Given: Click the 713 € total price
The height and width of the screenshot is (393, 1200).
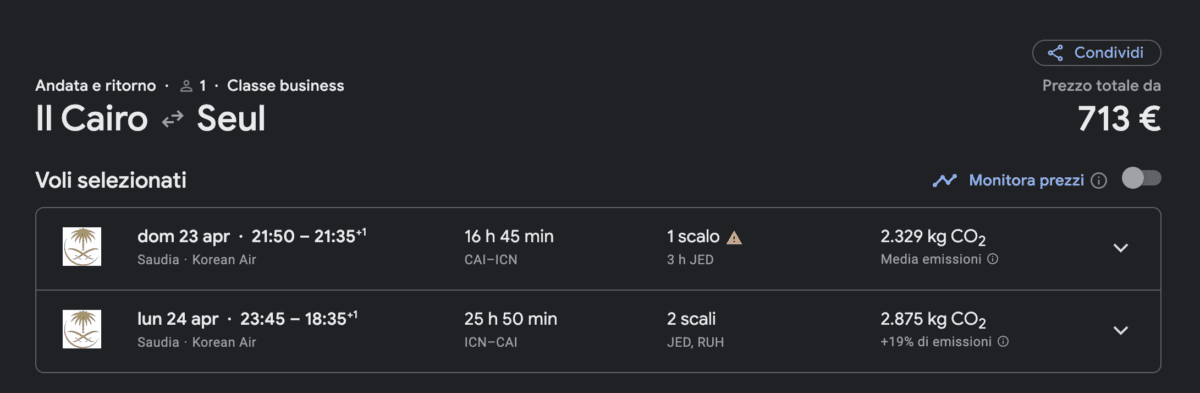Looking at the screenshot, I should (1119, 119).
